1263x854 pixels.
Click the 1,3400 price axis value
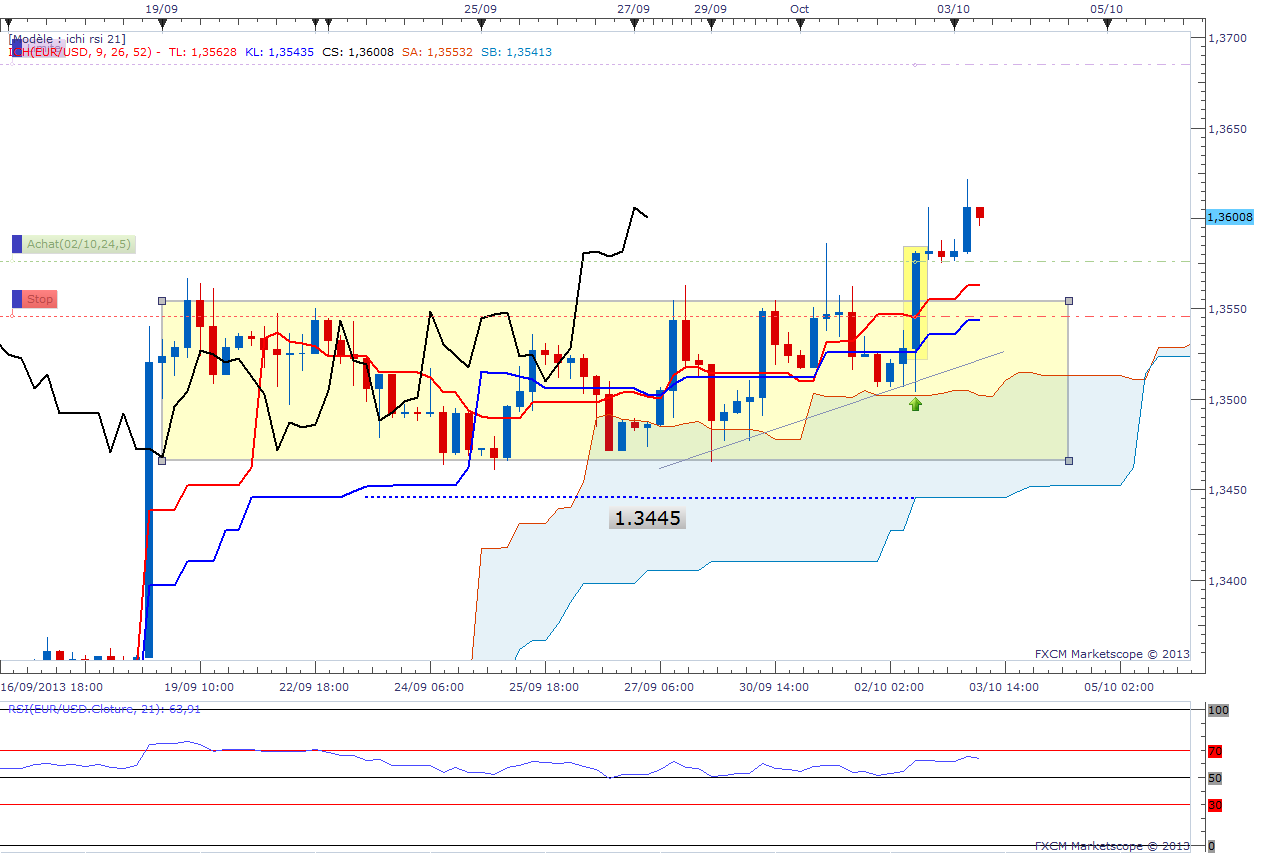[1227, 581]
